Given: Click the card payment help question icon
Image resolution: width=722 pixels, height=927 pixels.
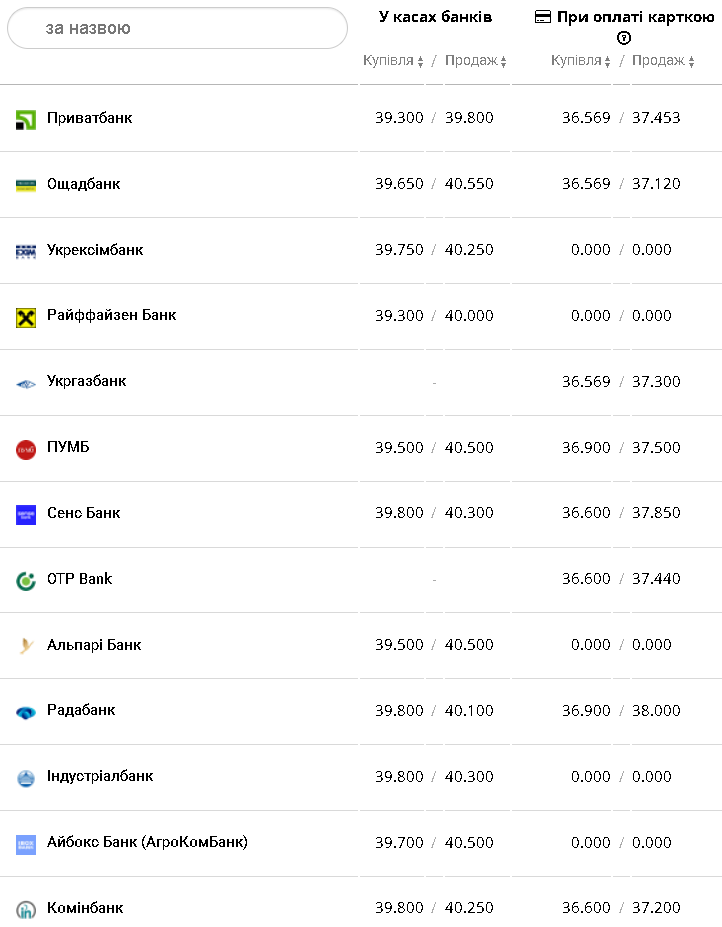Looking at the screenshot, I should click(x=624, y=38).
